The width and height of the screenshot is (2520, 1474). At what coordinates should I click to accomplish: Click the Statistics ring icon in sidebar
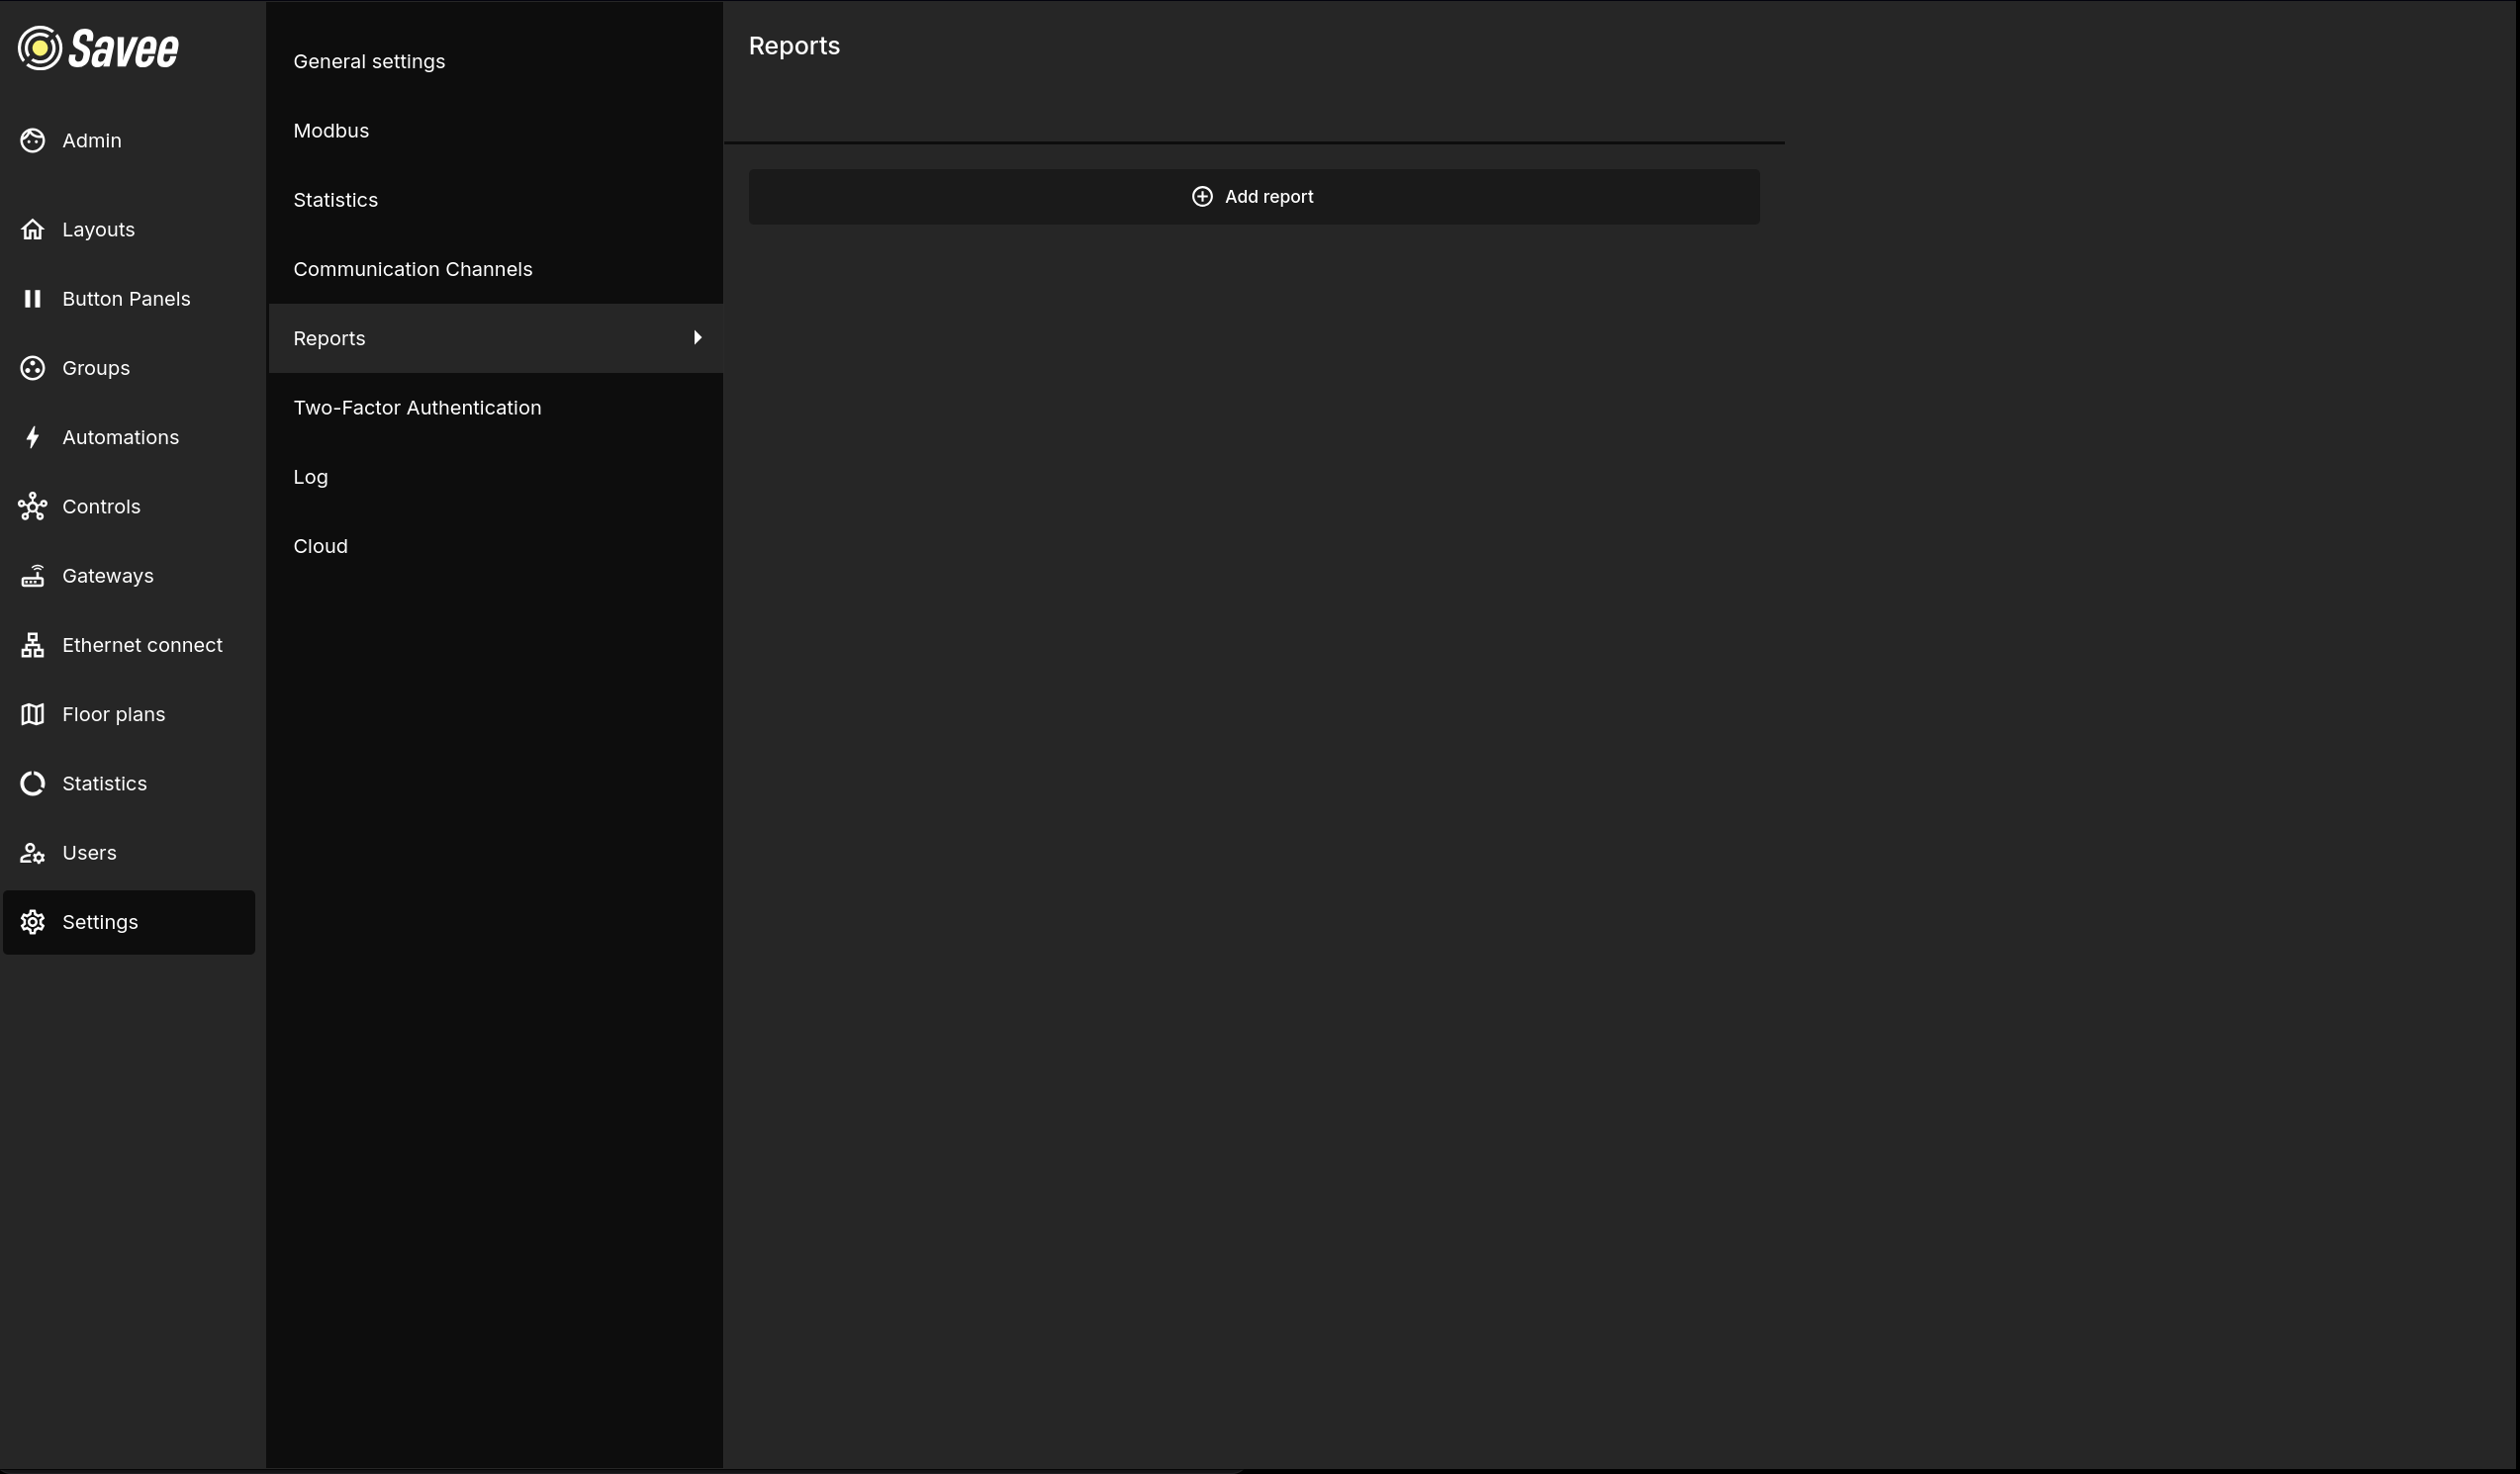32,784
